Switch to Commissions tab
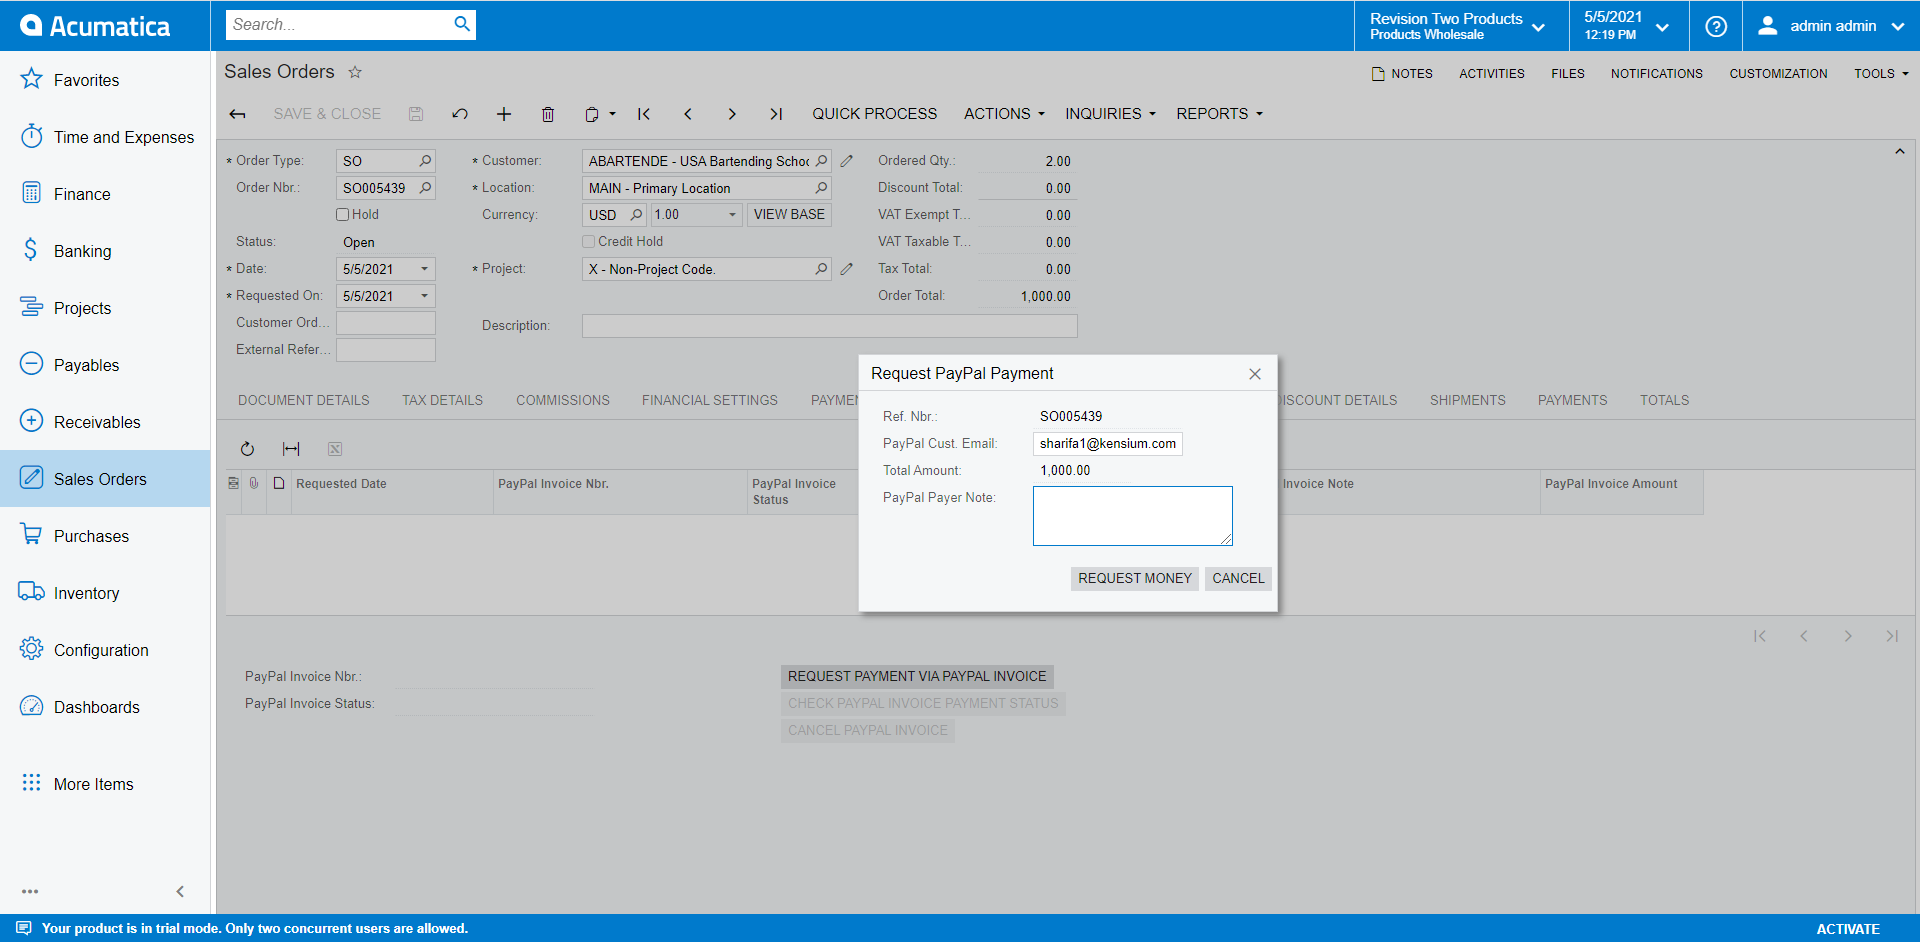 point(563,400)
